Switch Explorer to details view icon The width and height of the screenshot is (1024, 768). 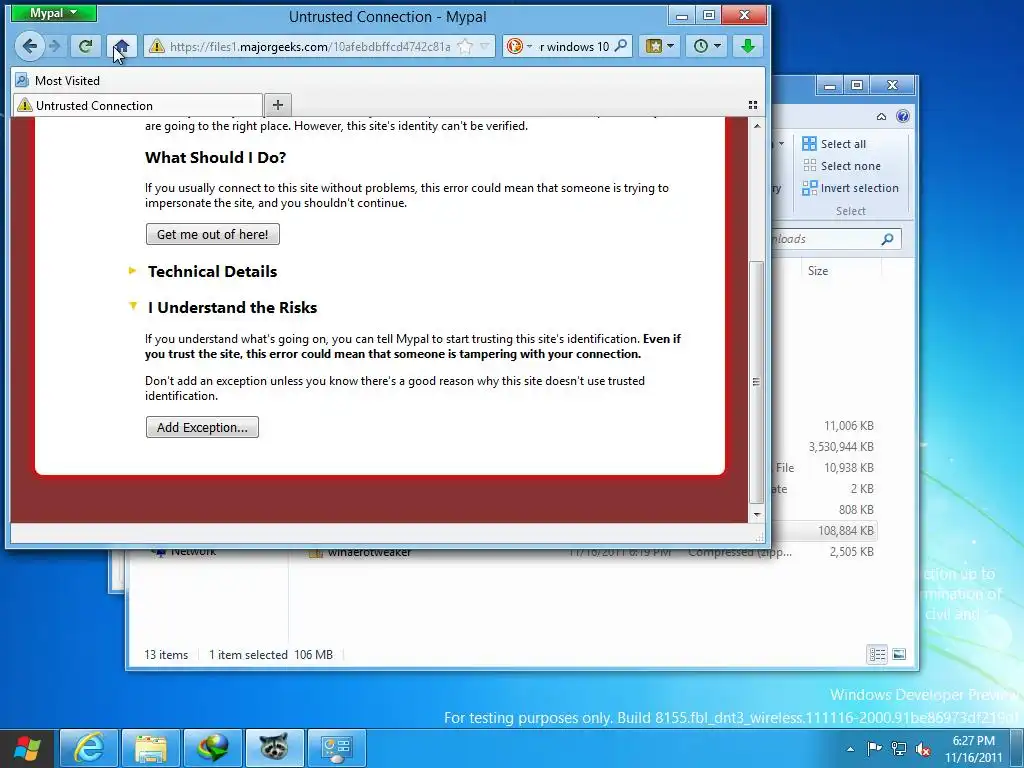coord(876,654)
